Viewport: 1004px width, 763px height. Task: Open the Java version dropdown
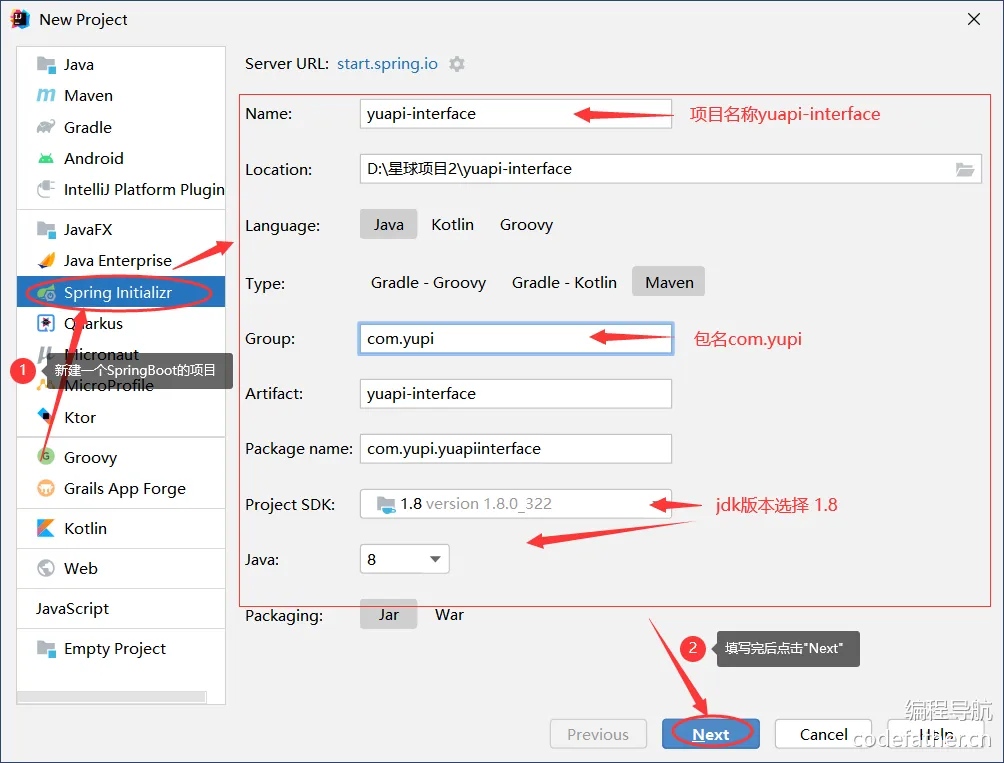(x=405, y=559)
